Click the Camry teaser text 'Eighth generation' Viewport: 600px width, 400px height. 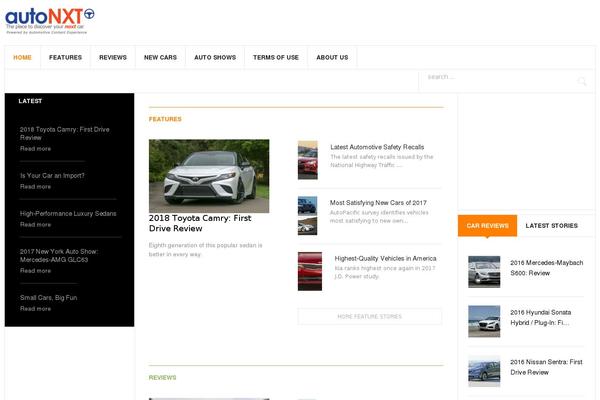[x=205, y=250]
